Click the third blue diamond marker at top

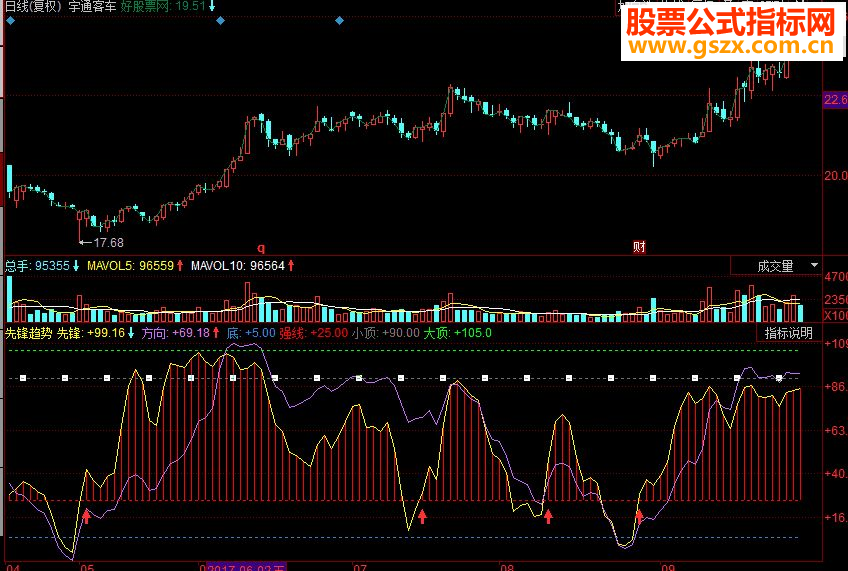pos(339,21)
